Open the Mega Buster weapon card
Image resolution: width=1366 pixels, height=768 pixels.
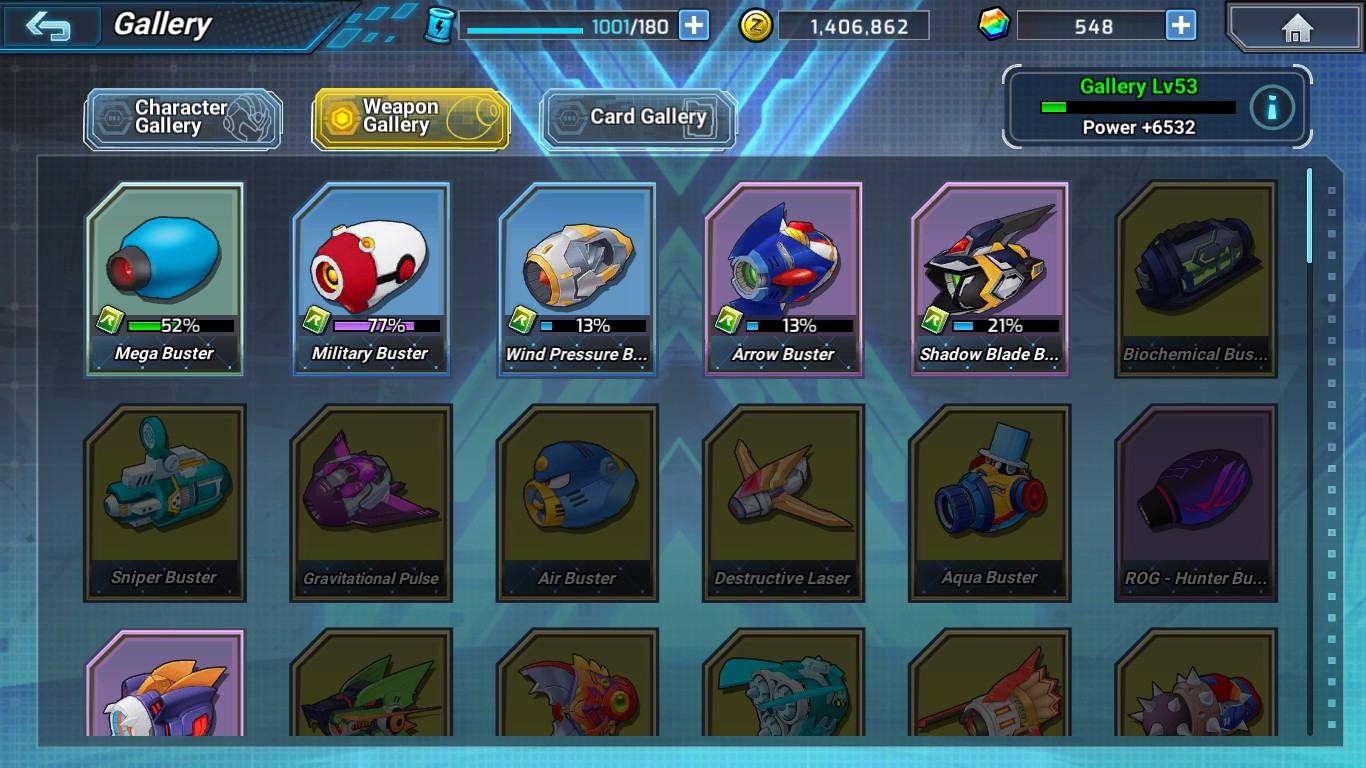tap(165, 279)
